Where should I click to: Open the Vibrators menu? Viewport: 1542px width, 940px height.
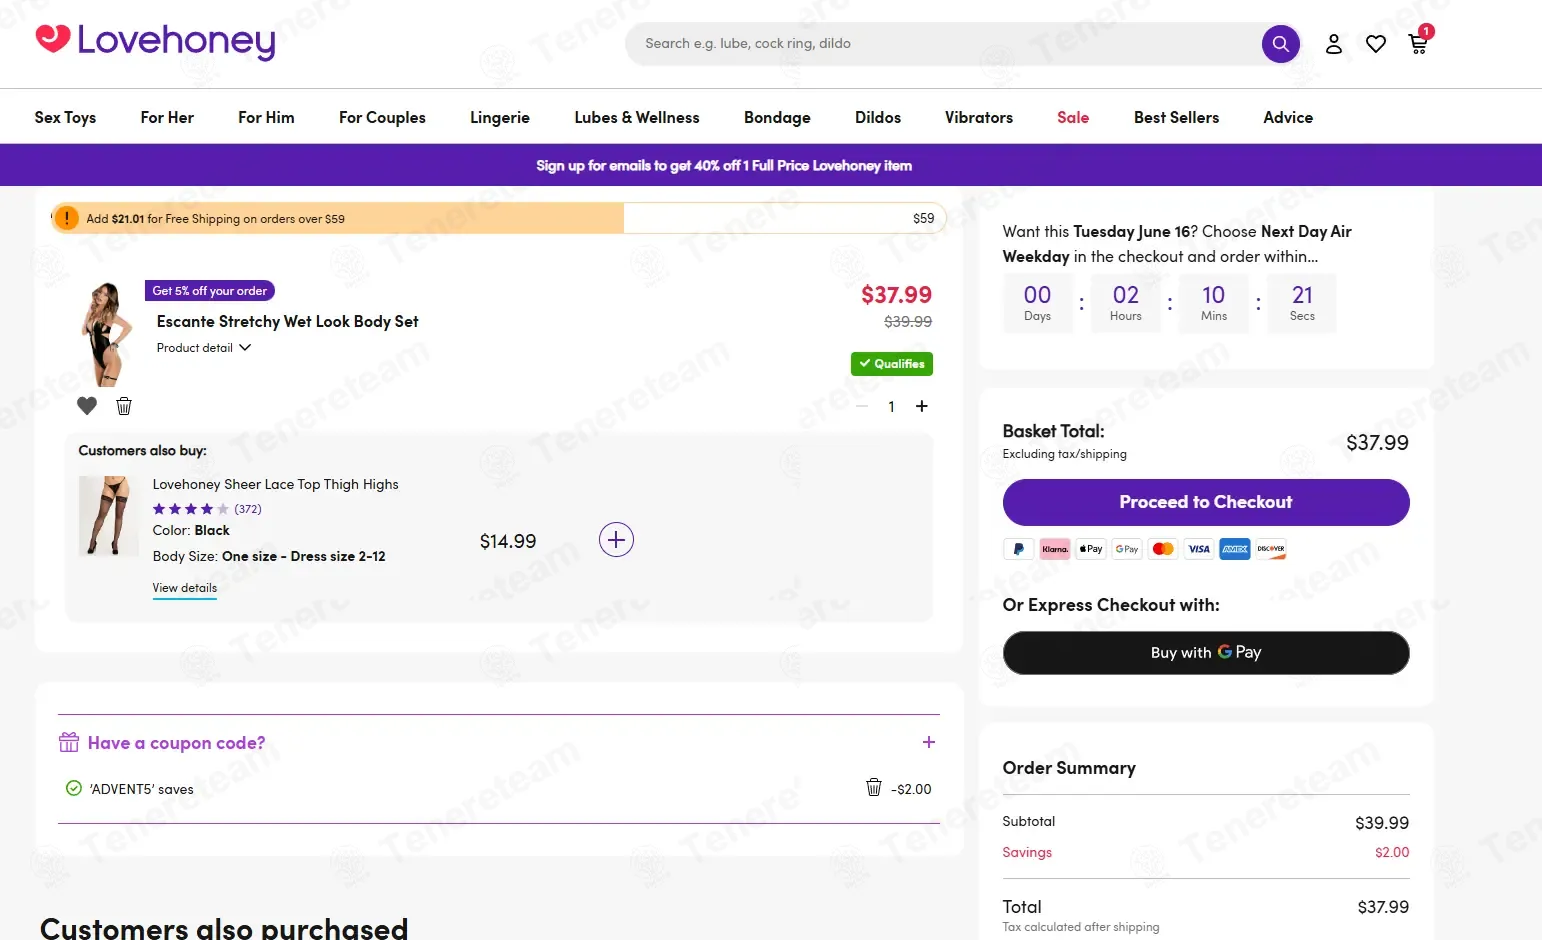click(979, 117)
